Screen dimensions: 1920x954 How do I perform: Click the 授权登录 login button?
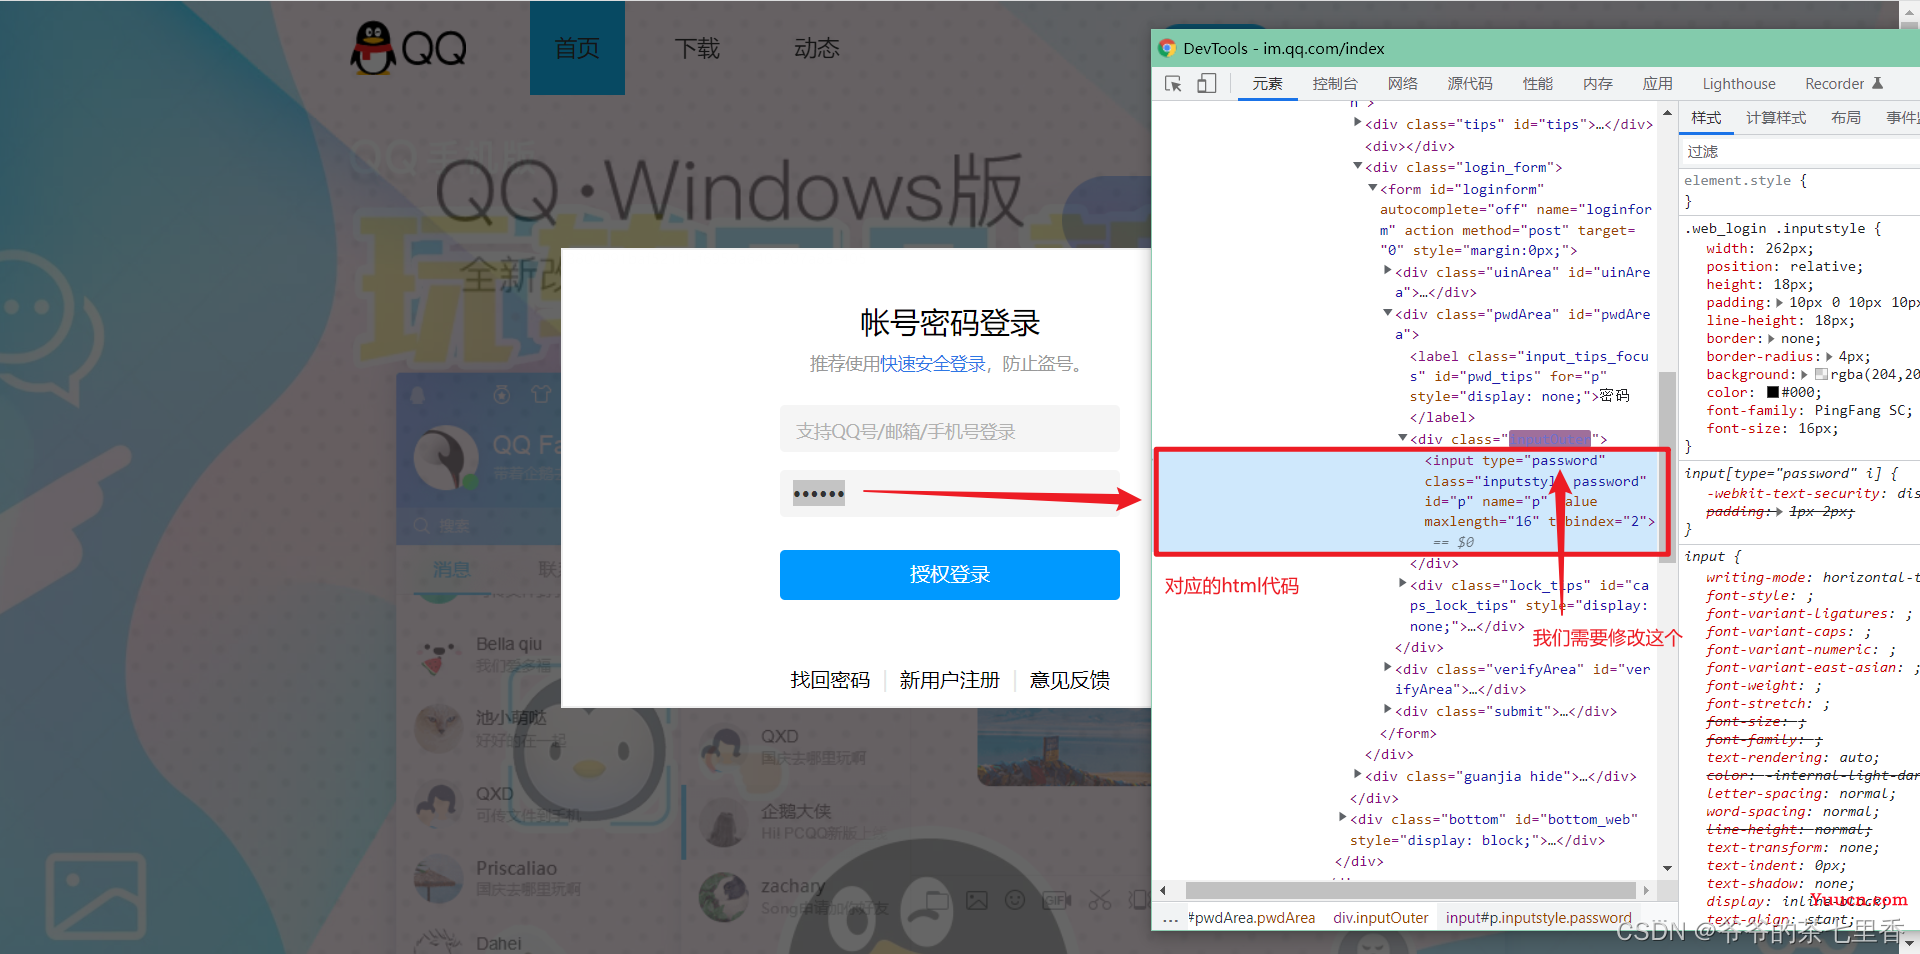tap(950, 575)
